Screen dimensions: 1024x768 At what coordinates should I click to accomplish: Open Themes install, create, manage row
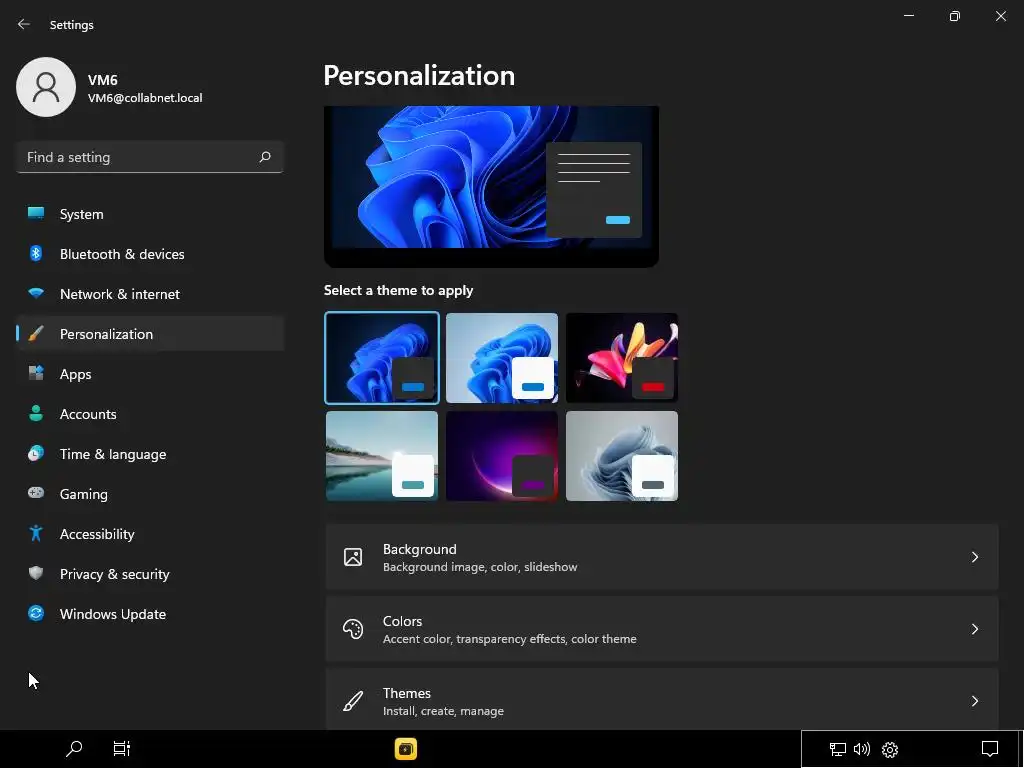coord(662,699)
